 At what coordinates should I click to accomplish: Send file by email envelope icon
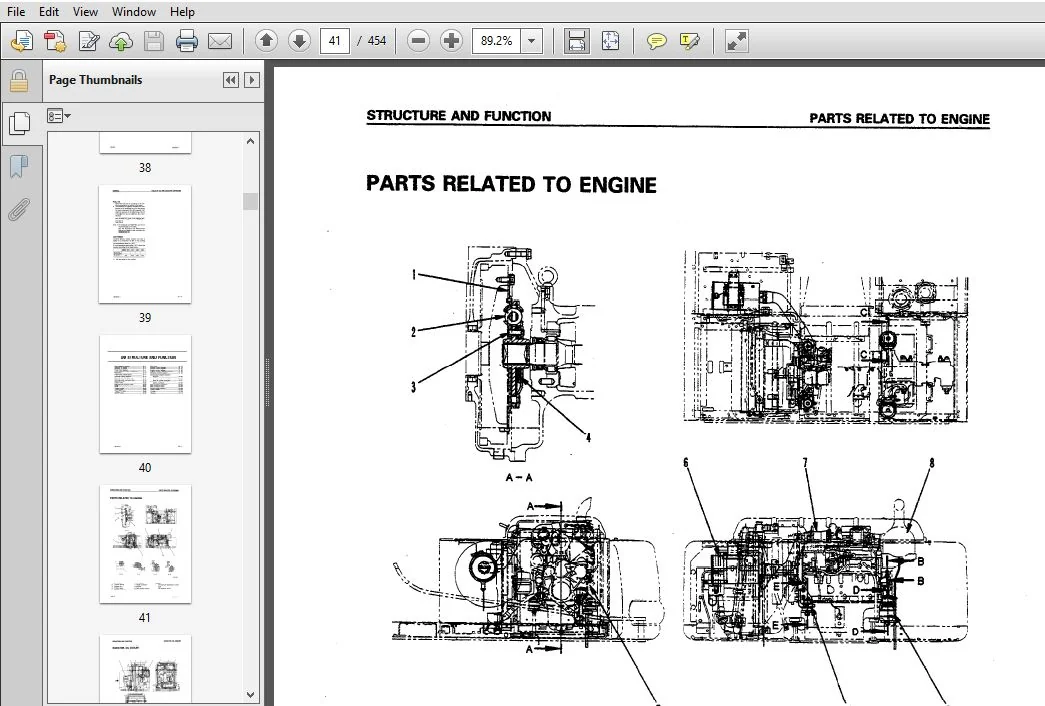coord(220,41)
